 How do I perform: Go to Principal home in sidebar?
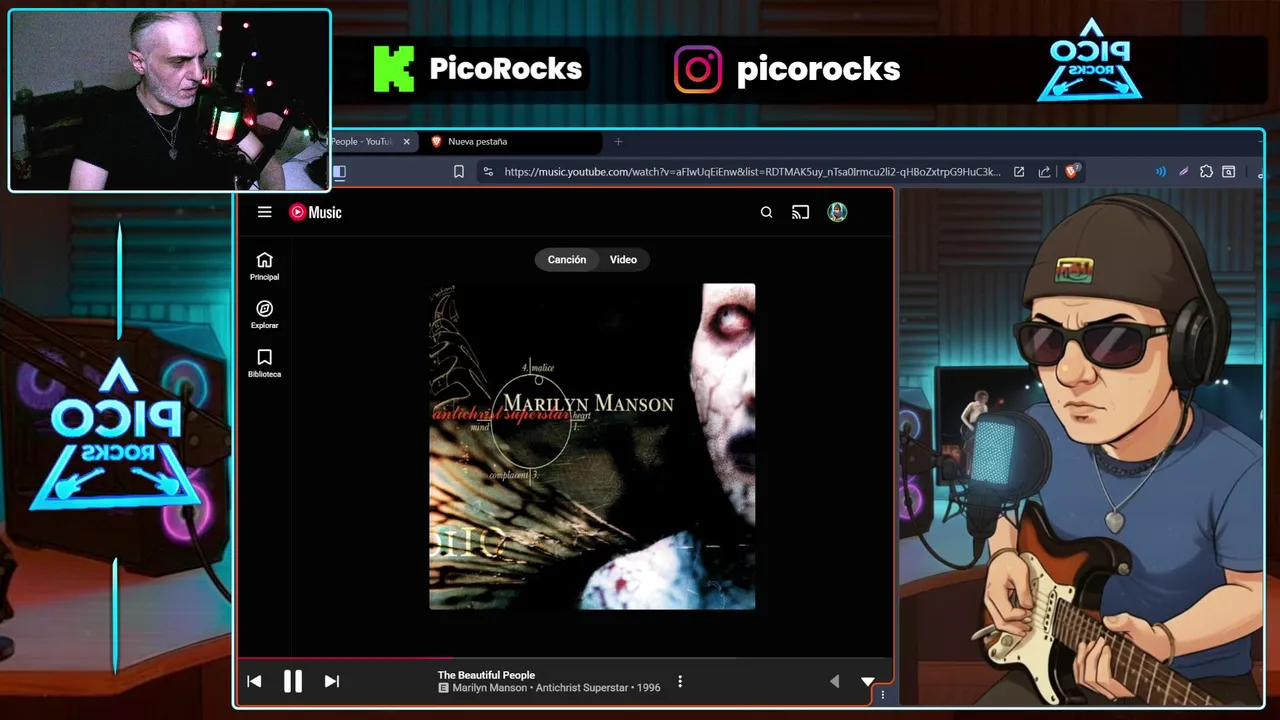(264, 266)
